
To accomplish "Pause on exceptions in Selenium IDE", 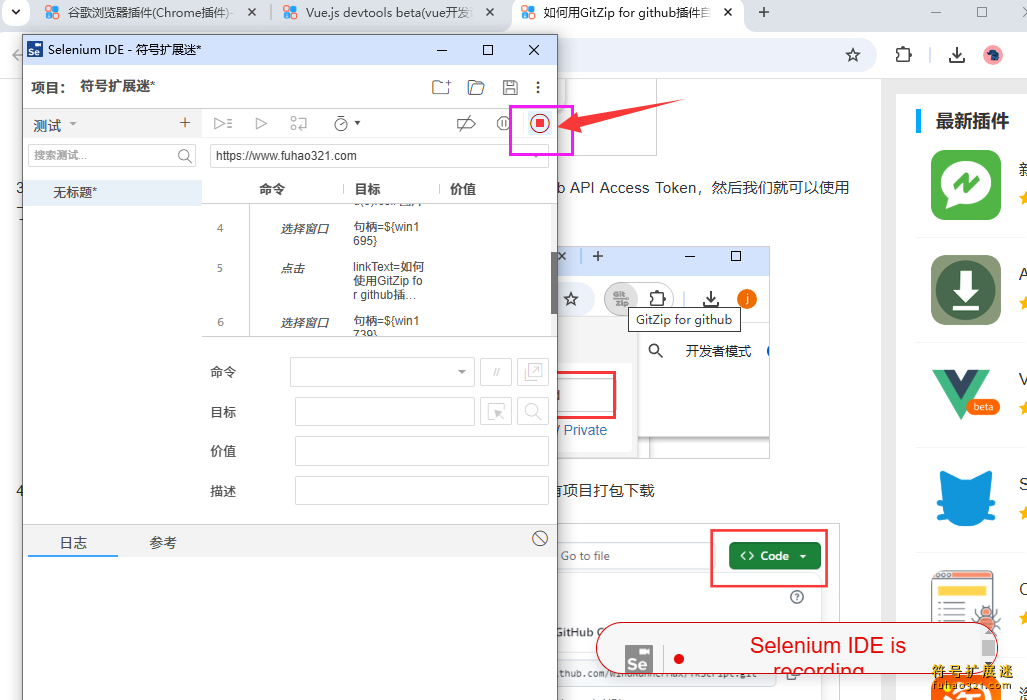I will [x=503, y=123].
